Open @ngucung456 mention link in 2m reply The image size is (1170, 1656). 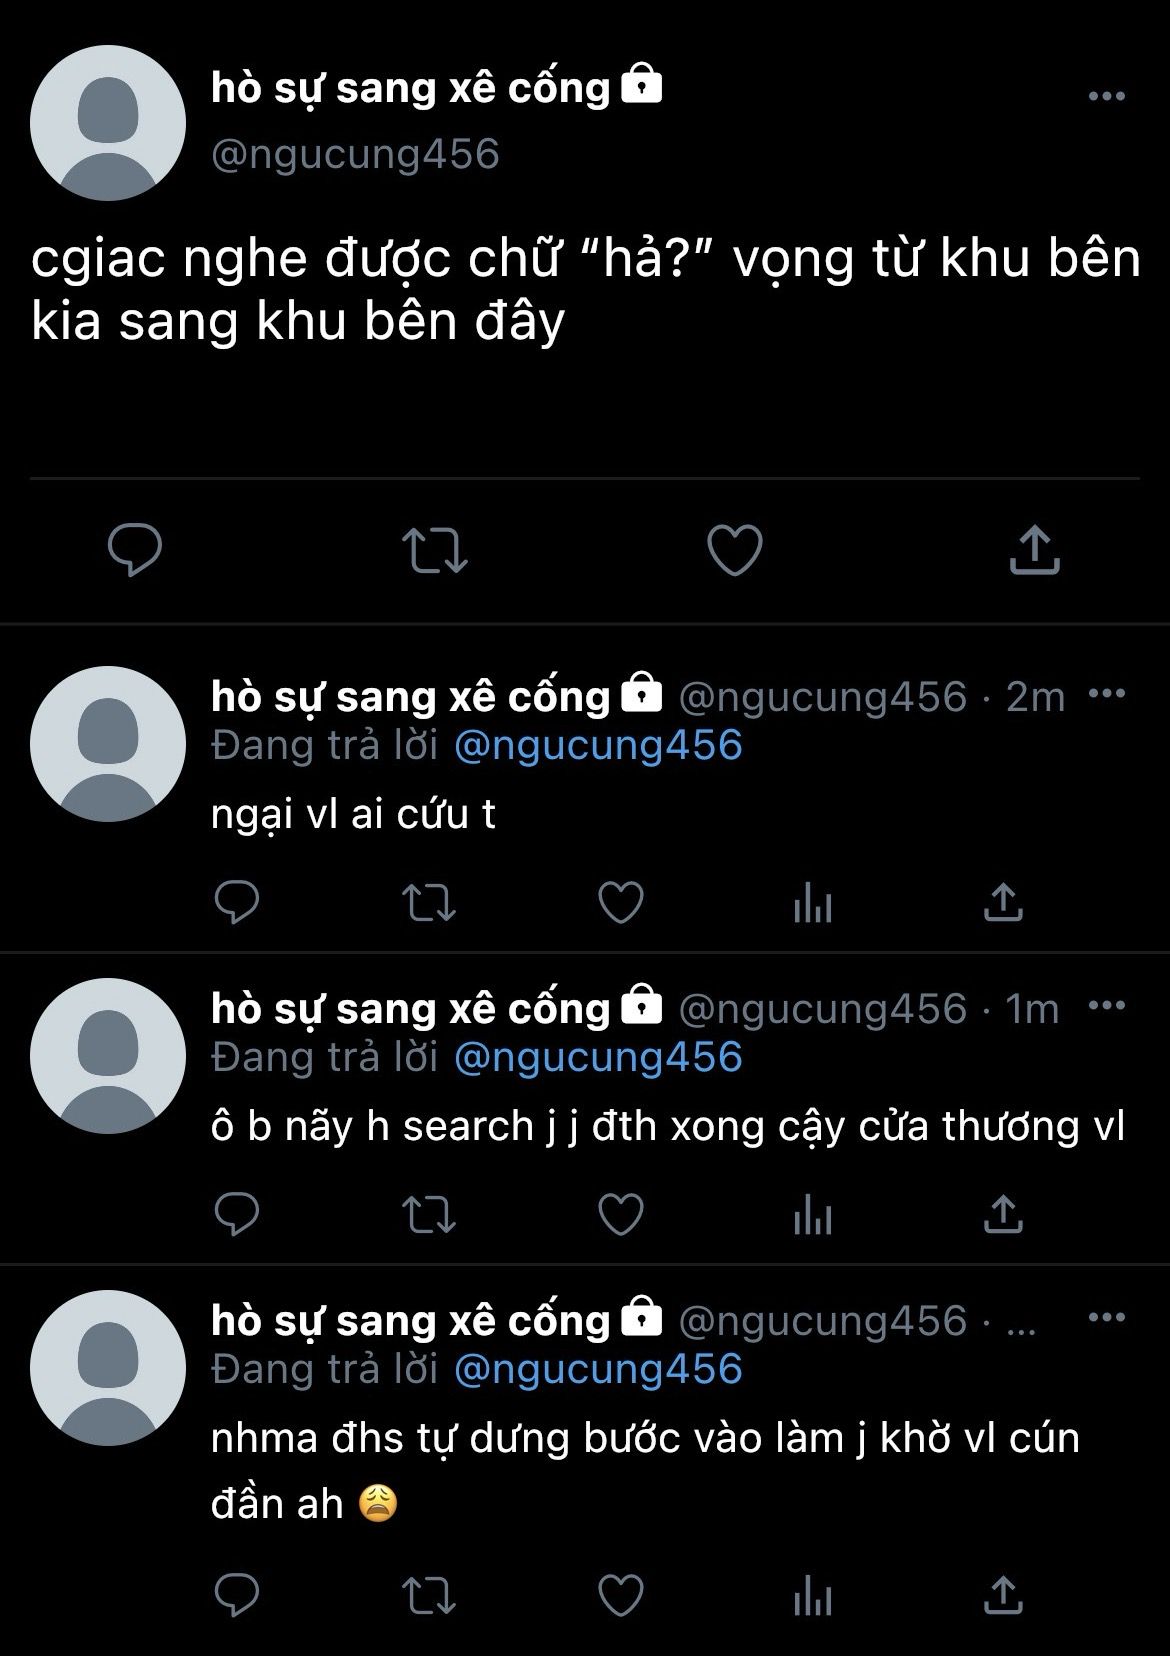(x=598, y=746)
